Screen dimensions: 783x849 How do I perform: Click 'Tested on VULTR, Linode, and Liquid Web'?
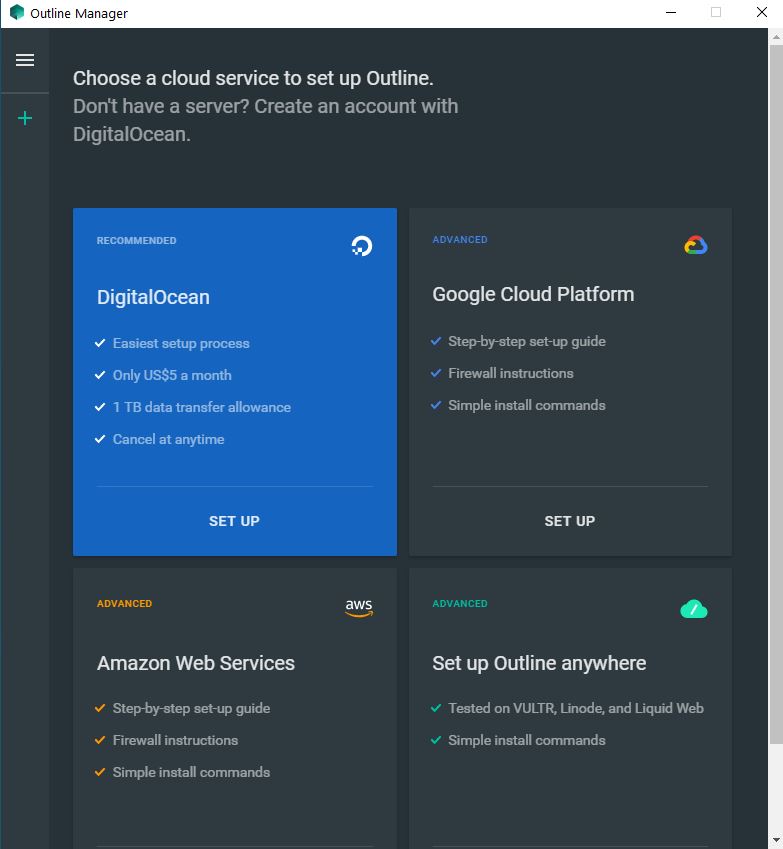pos(576,708)
